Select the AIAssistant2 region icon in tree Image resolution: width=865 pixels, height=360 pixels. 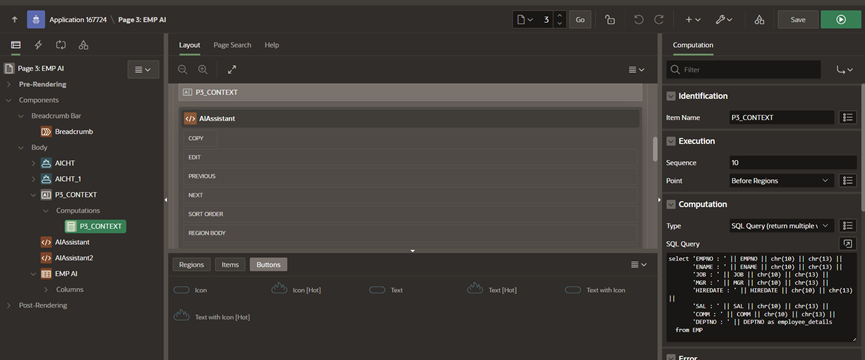point(46,257)
